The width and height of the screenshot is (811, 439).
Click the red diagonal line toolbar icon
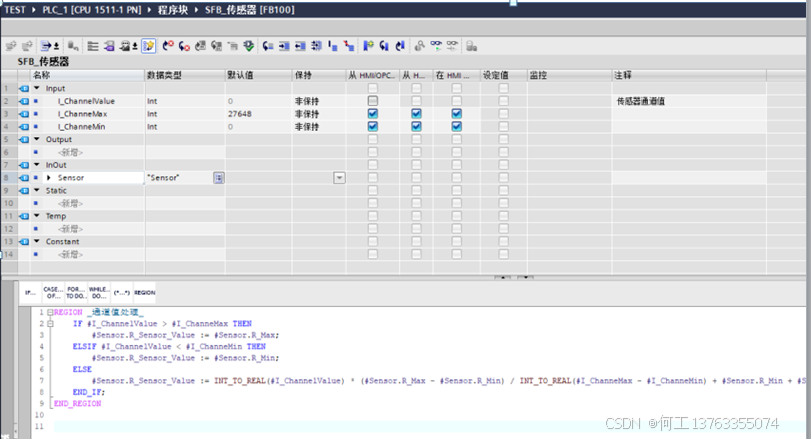349,46
